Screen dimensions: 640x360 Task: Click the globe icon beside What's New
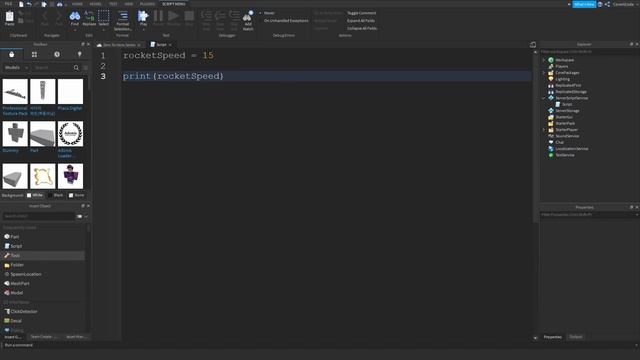[600, 4]
